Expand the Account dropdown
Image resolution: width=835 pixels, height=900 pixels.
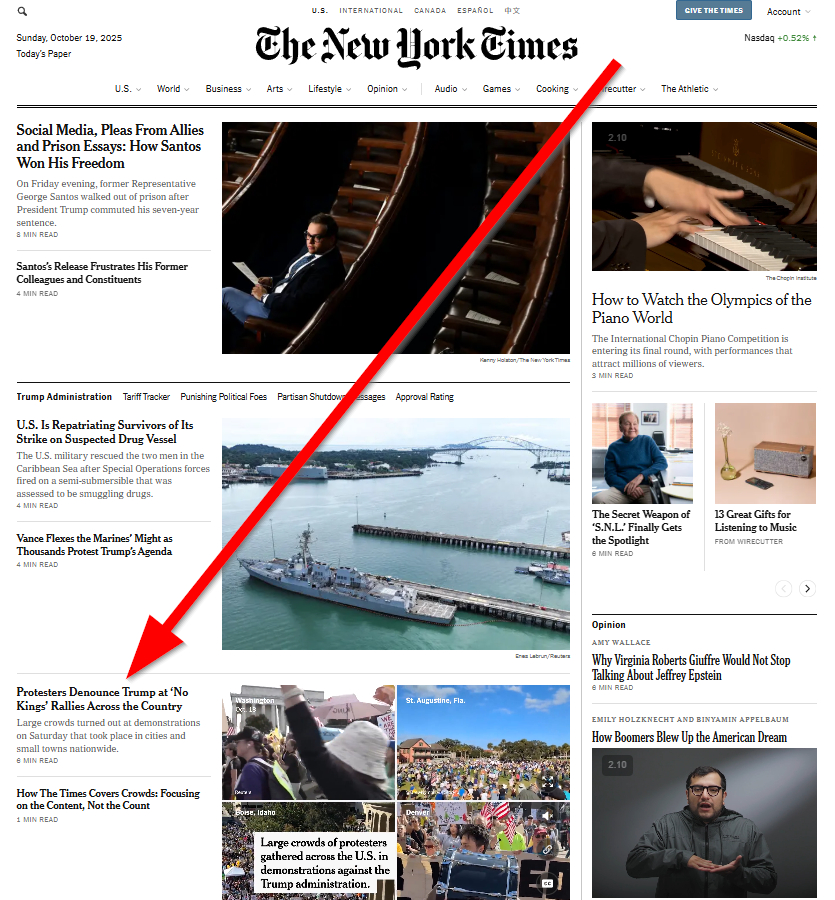click(x=789, y=11)
